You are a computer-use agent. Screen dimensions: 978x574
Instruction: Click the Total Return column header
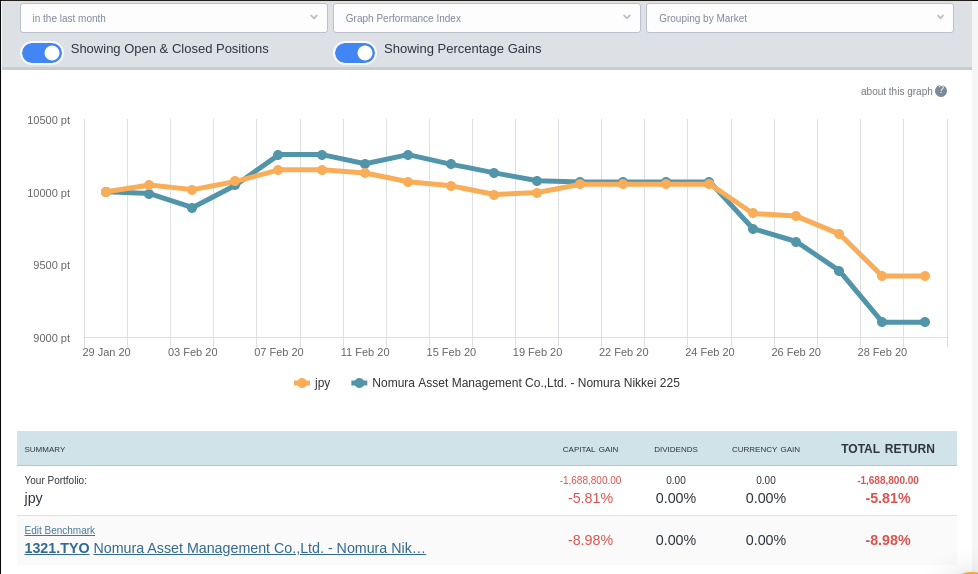887,449
